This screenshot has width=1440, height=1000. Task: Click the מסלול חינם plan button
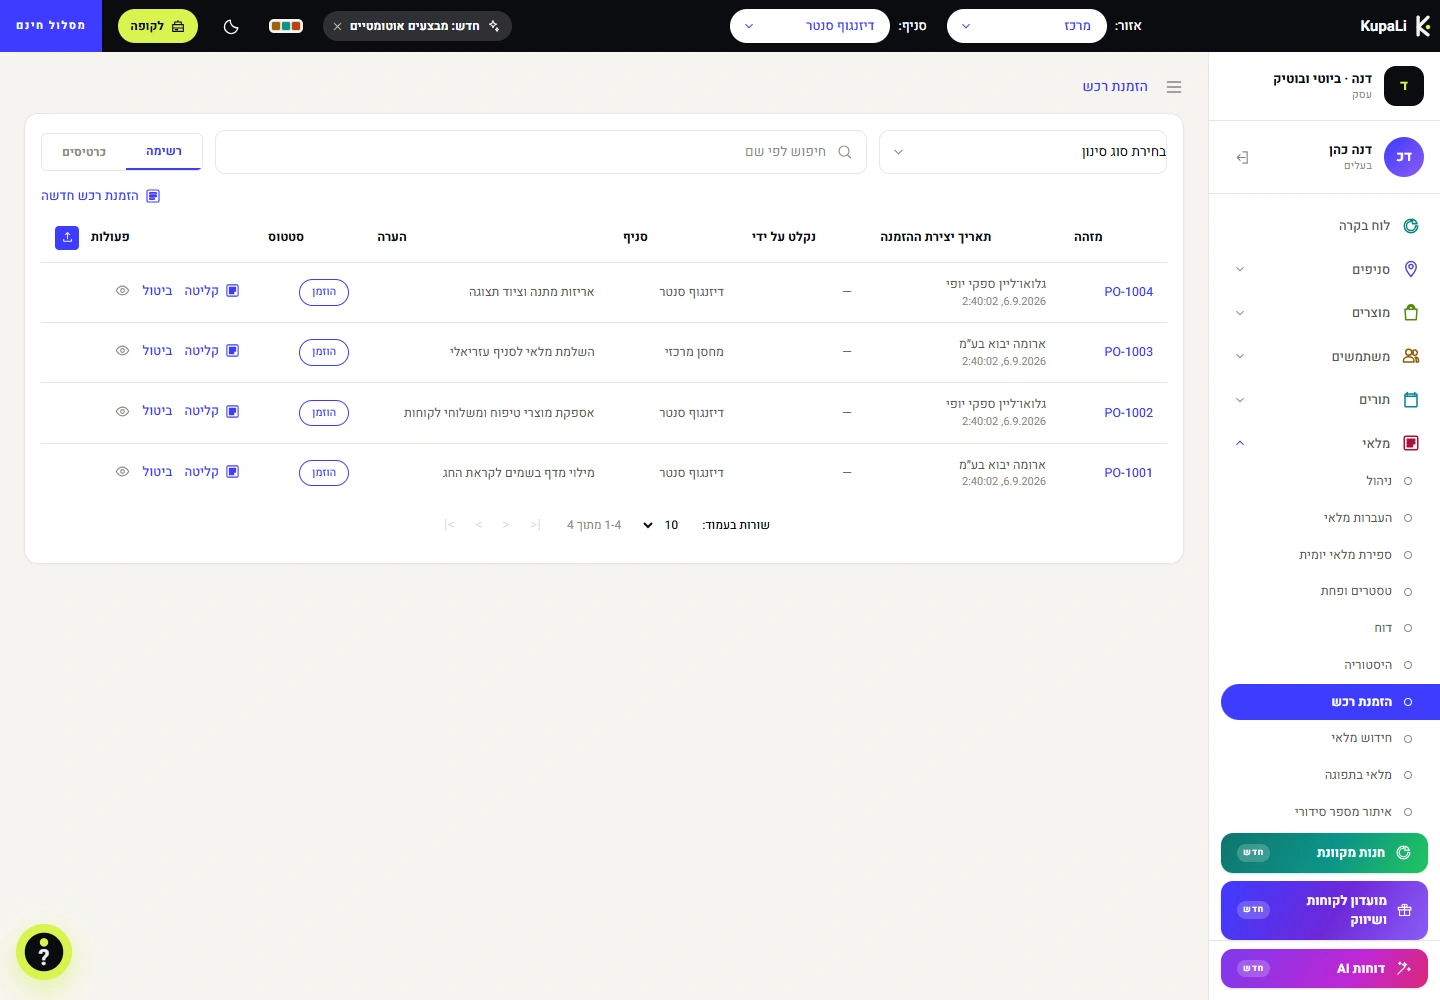pos(51,26)
